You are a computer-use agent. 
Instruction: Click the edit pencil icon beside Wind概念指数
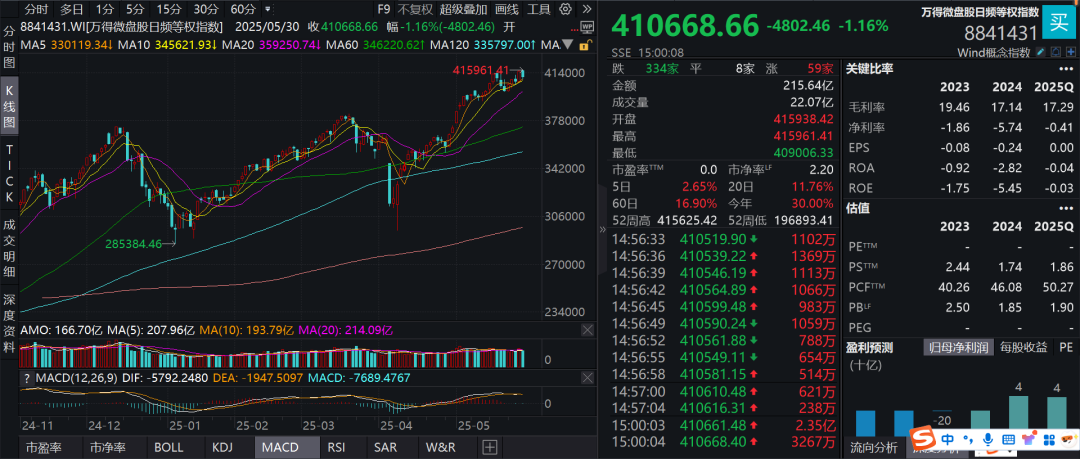tap(1040, 52)
